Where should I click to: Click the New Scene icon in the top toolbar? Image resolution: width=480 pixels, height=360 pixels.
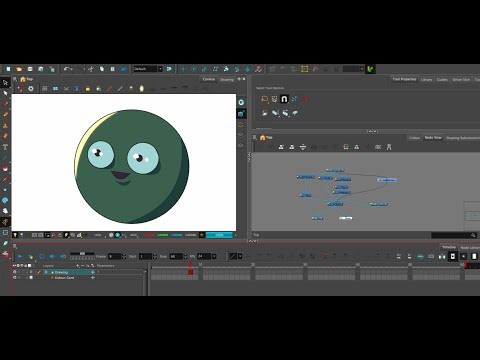[x=8, y=69]
